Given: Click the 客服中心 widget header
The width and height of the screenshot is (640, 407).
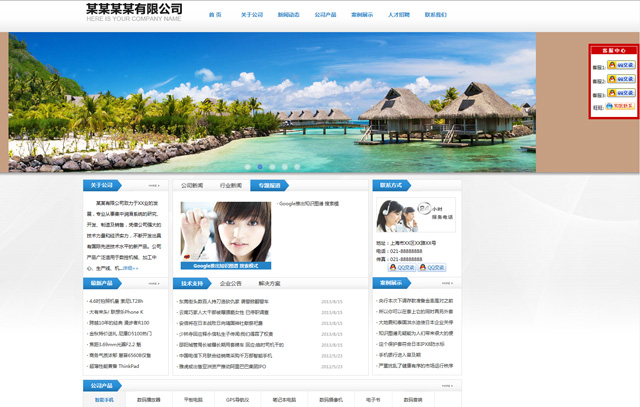Looking at the screenshot, I should point(614,51).
